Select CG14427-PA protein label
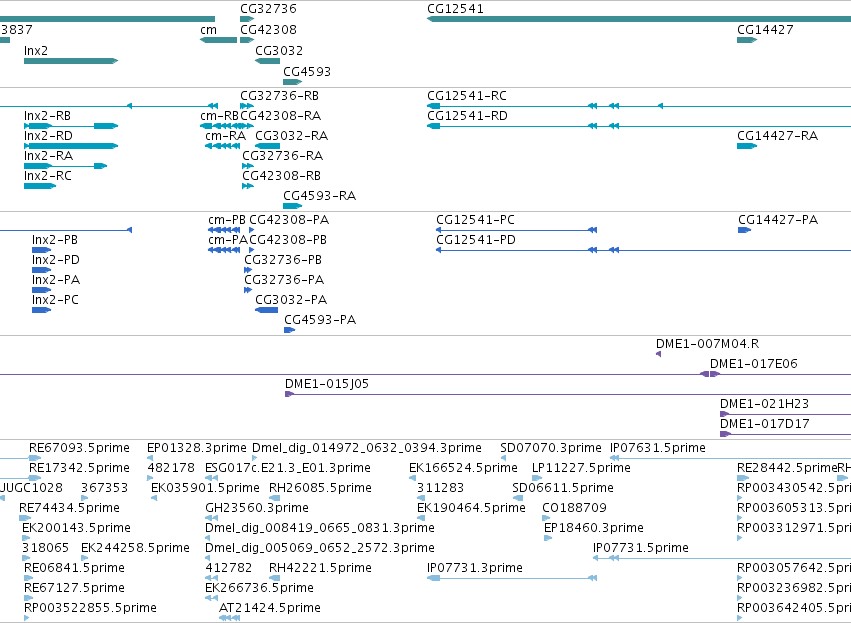The image size is (851, 623). [x=778, y=220]
